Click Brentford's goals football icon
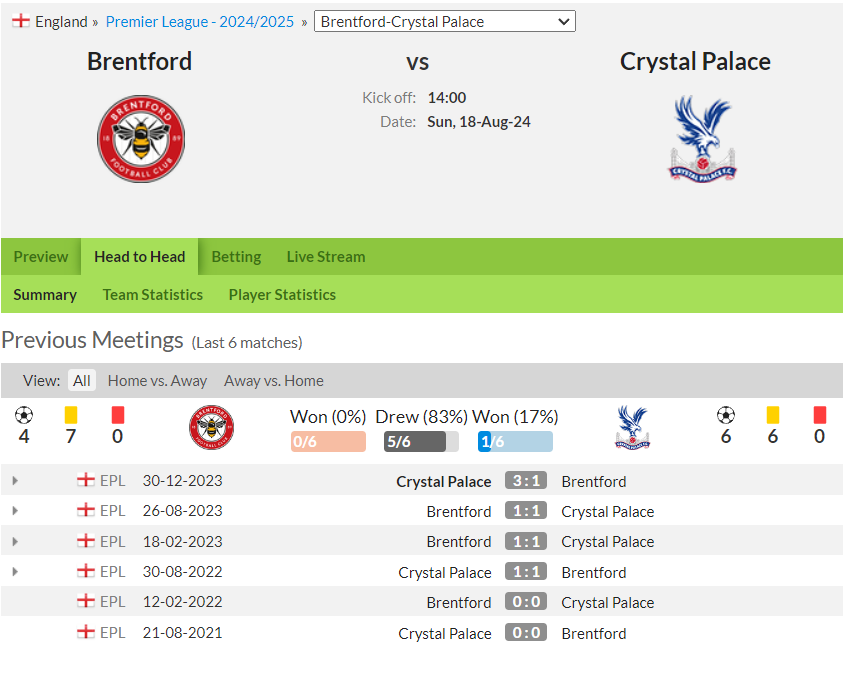Image resolution: width=845 pixels, height=677 pixels. coord(24,415)
